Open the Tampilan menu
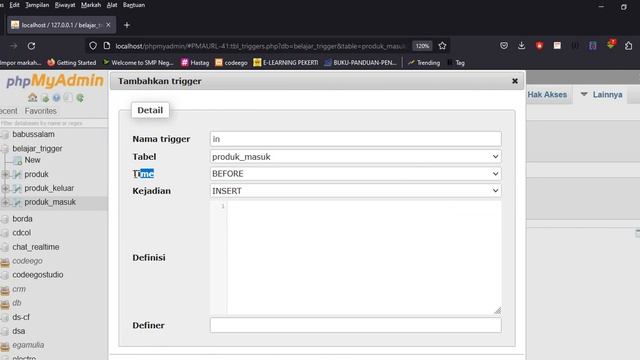 coord(37,5)
